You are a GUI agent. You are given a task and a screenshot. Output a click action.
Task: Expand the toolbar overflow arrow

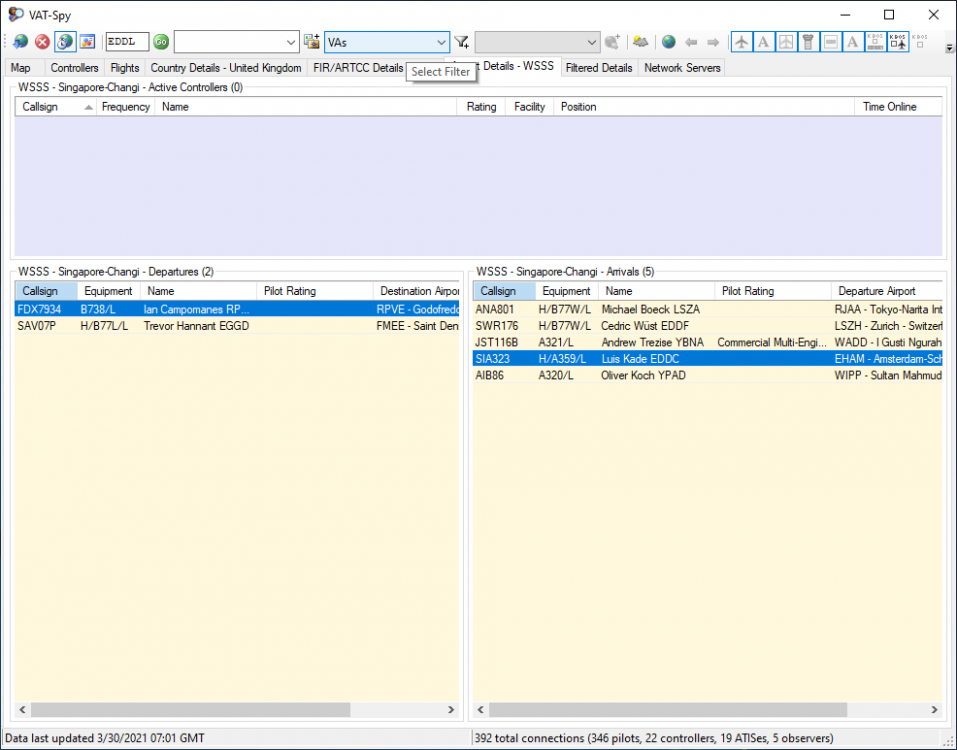pyautogui.click(x=948, y=46)
